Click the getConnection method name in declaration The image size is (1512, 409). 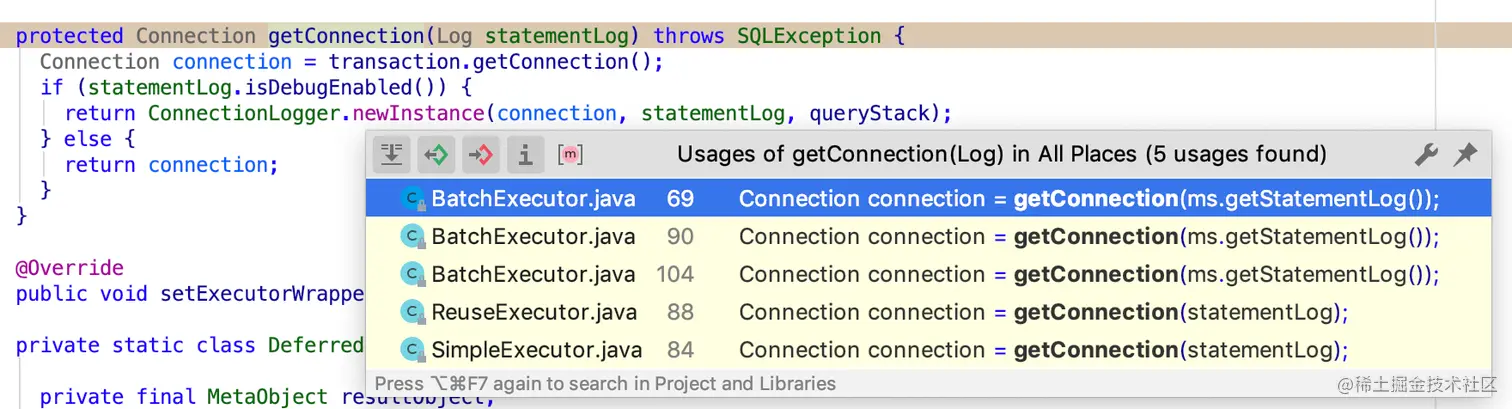(346, 36)
